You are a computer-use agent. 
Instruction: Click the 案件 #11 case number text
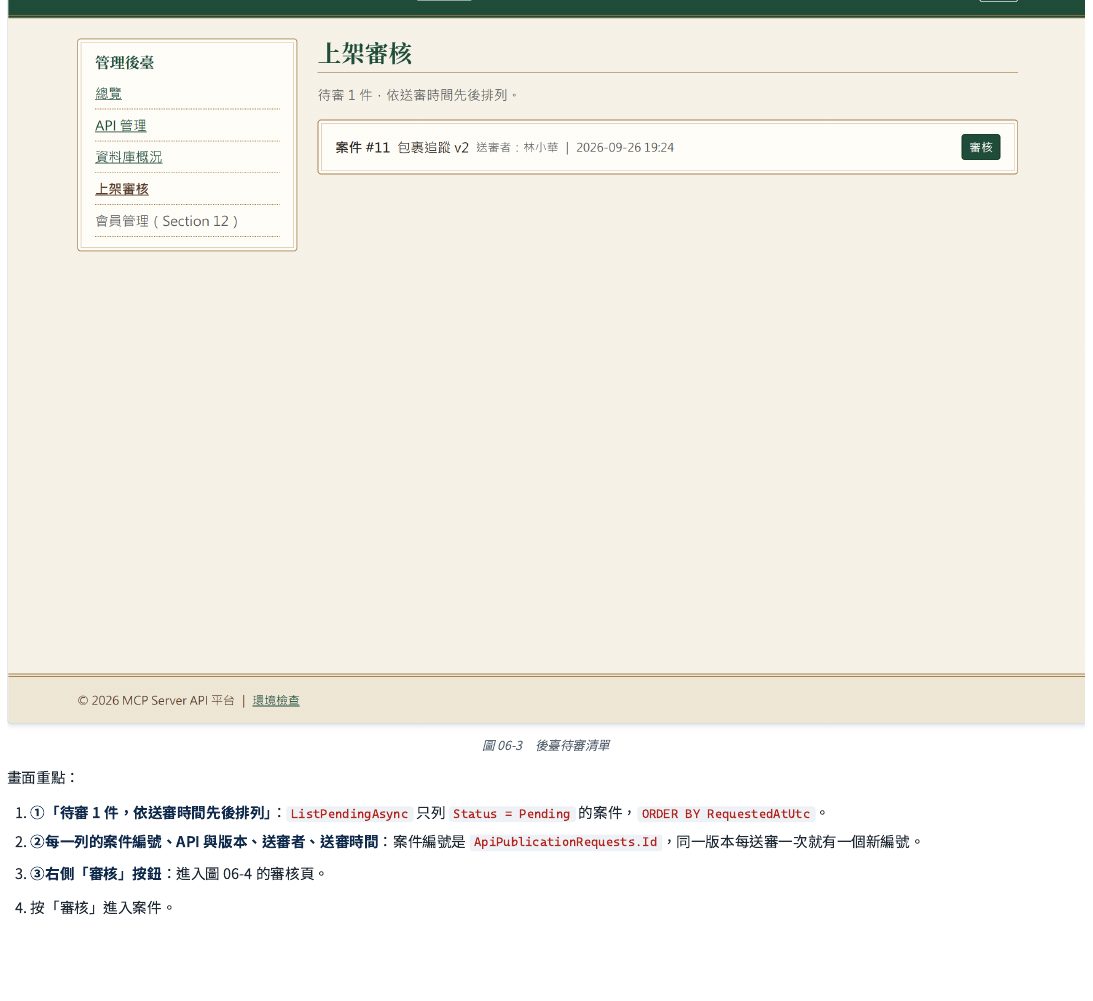[362, 147]
